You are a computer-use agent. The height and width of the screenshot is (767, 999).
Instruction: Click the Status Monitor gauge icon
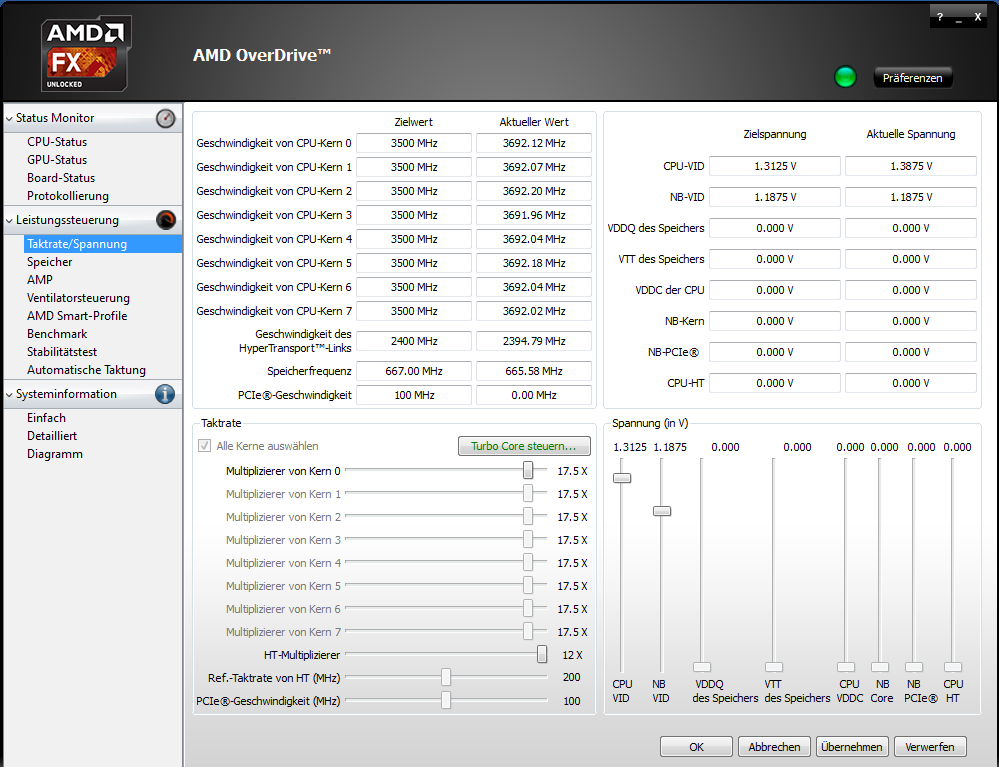point(166,118)
